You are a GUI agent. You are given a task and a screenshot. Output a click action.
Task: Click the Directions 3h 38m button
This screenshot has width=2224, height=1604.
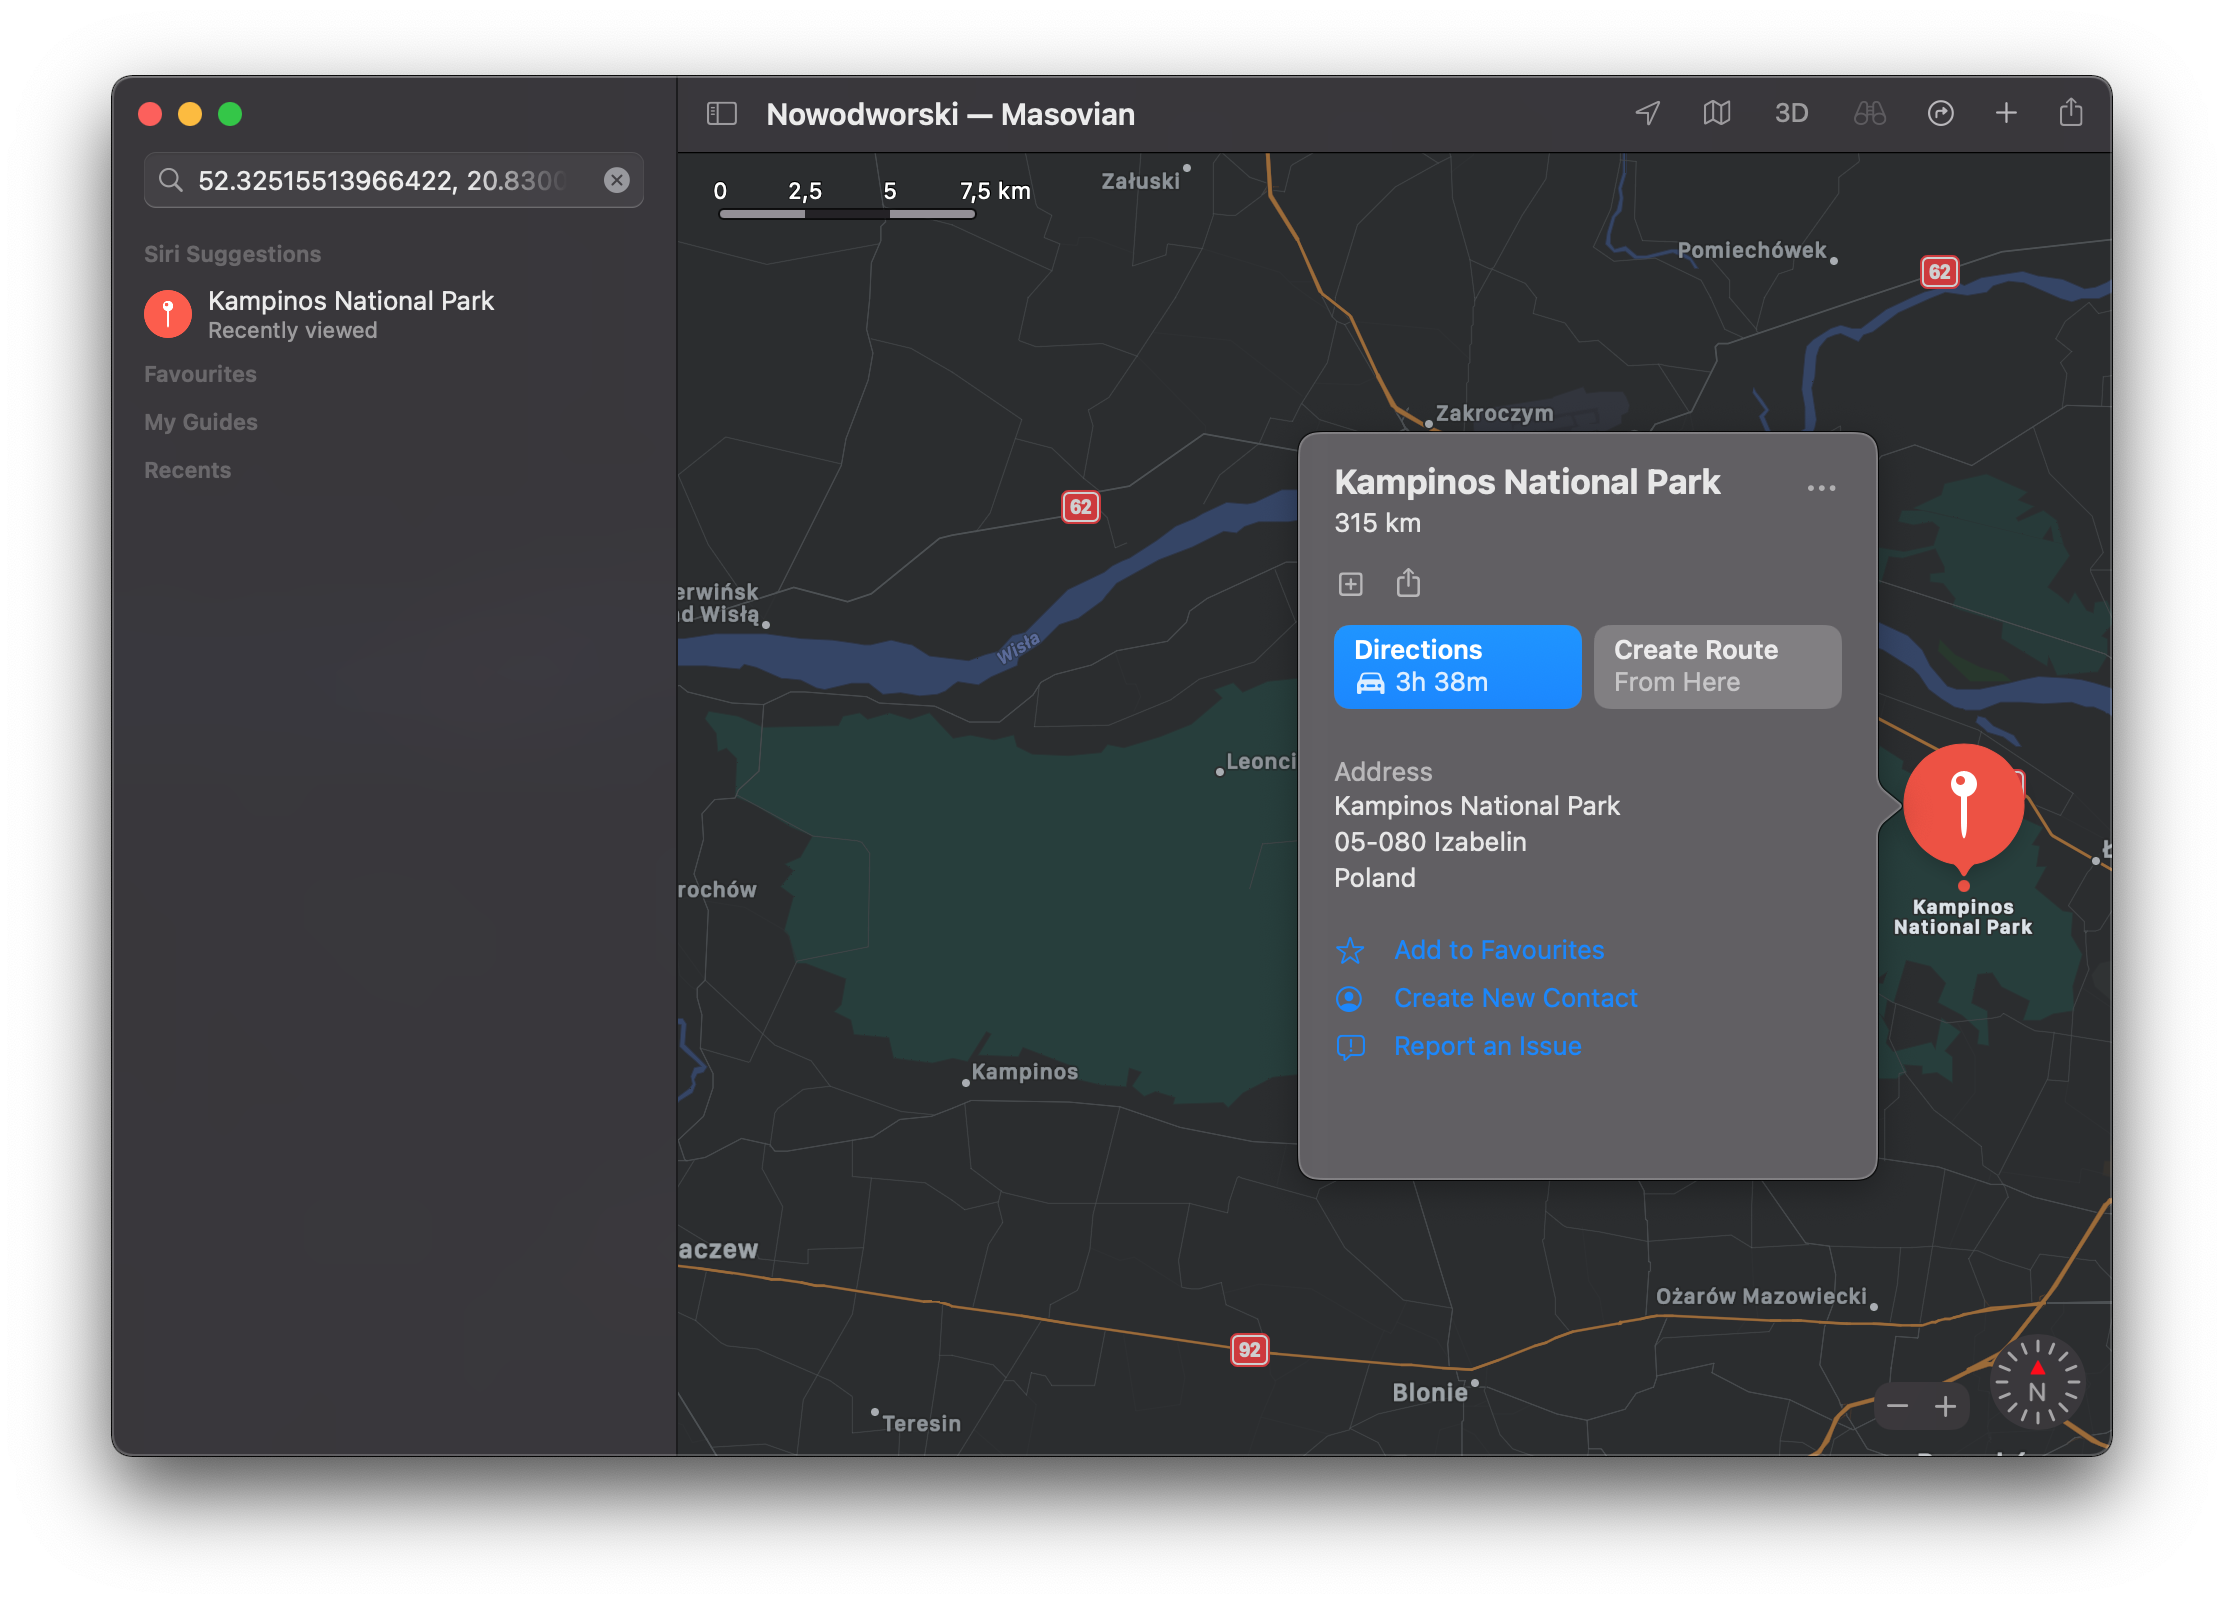(x=1457, y=666)
